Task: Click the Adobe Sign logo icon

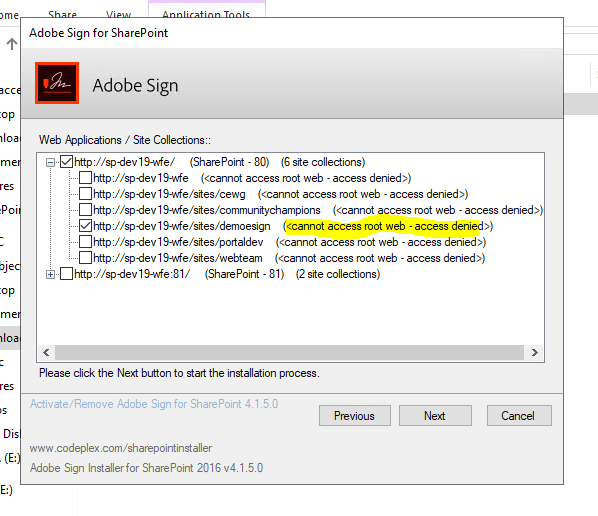Action: [57, 83]
